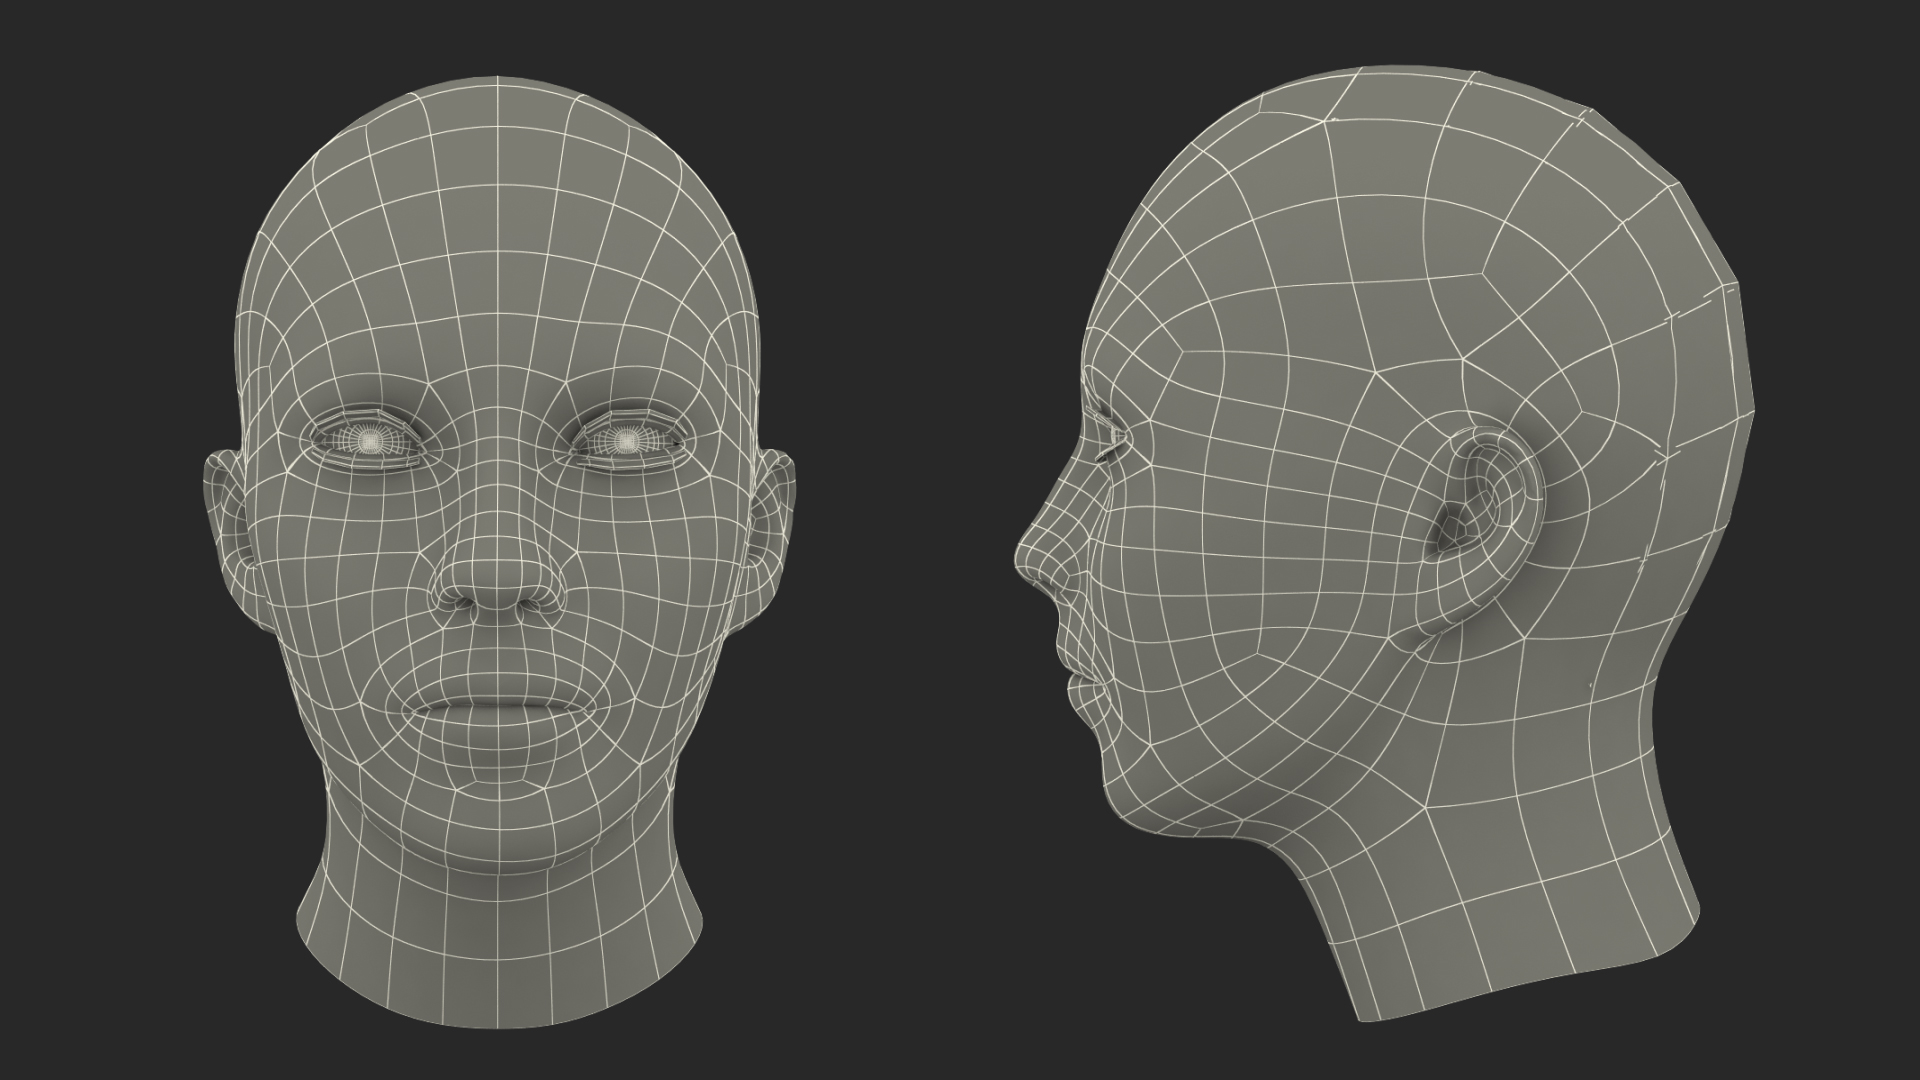Select the front-view head's left-side eye

click(371, 440)
